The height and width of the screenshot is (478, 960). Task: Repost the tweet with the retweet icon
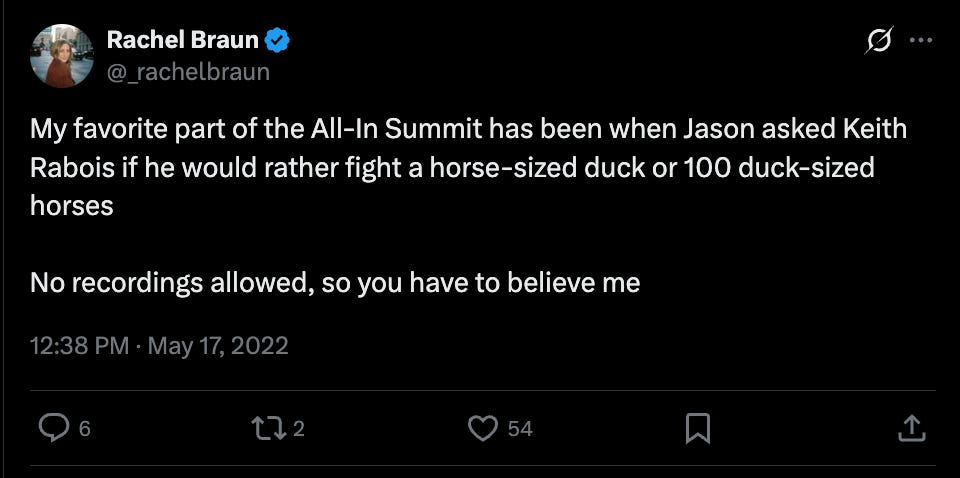[x=272, y=428]
